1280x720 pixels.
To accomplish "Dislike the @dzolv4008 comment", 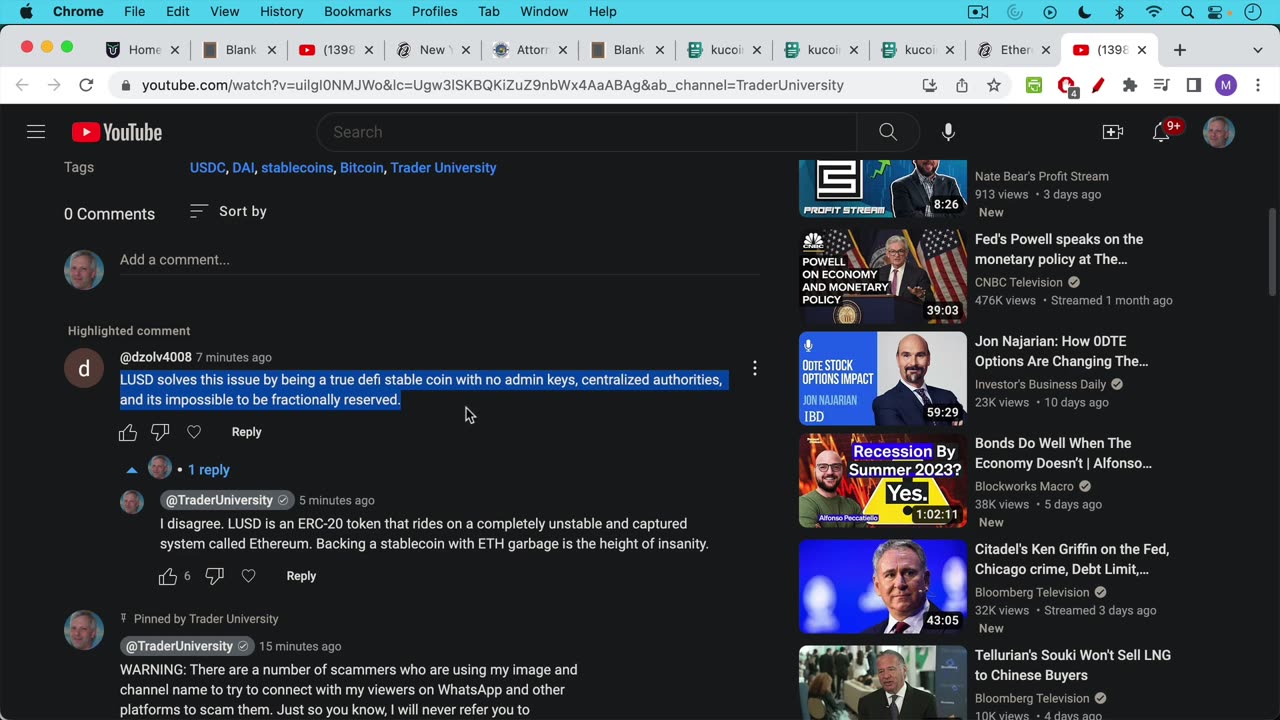I will pos(160,432).
